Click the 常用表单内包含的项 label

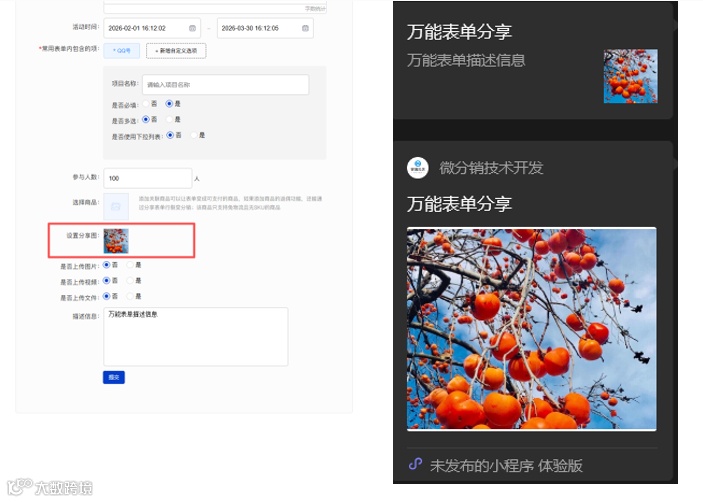69,48
